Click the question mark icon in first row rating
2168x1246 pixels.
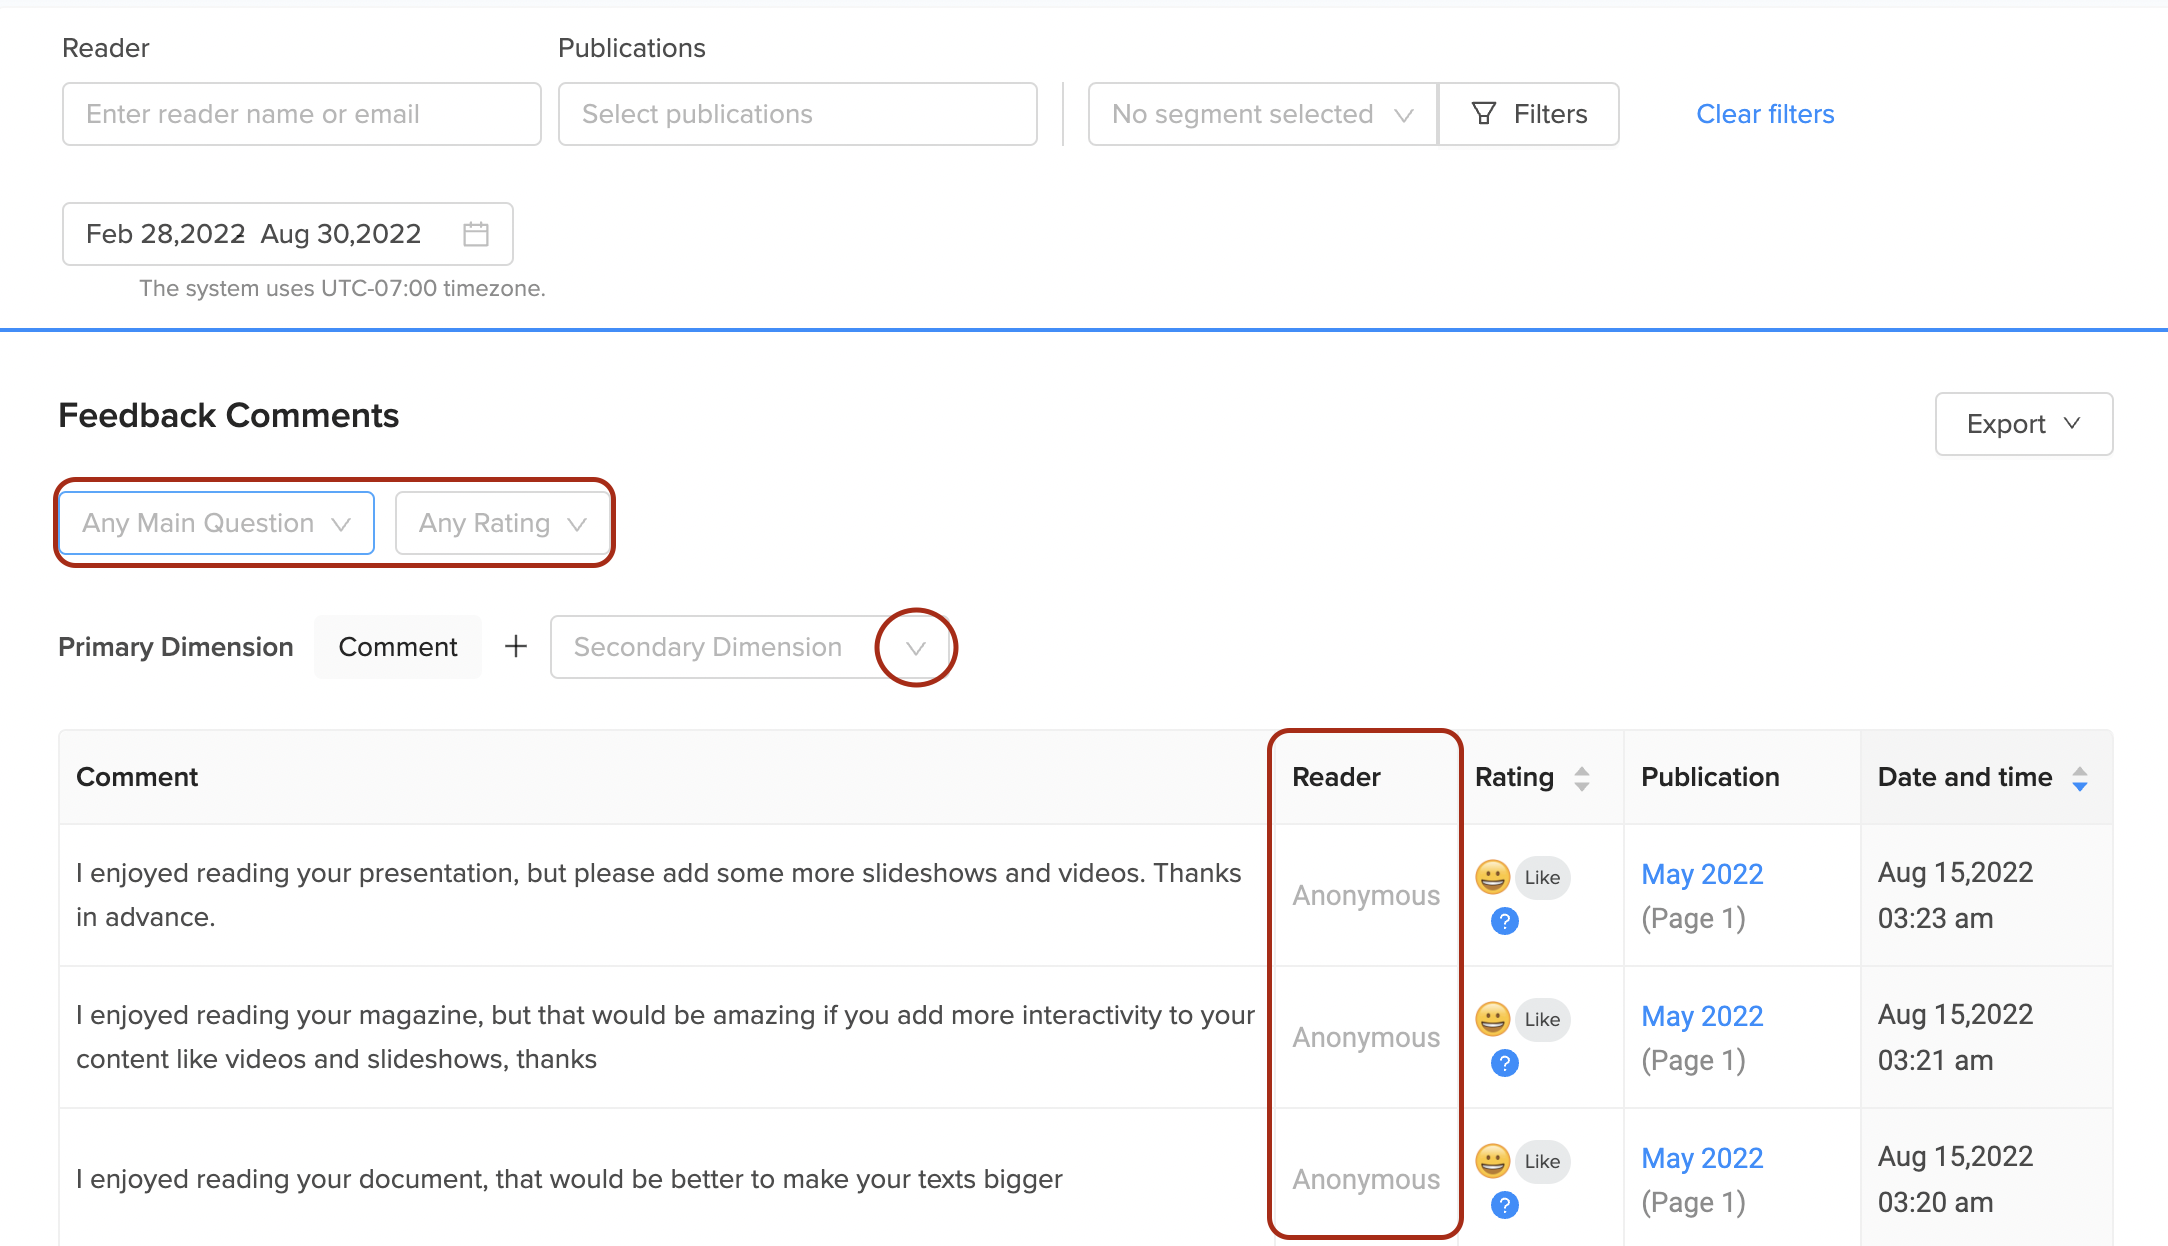1504,921
